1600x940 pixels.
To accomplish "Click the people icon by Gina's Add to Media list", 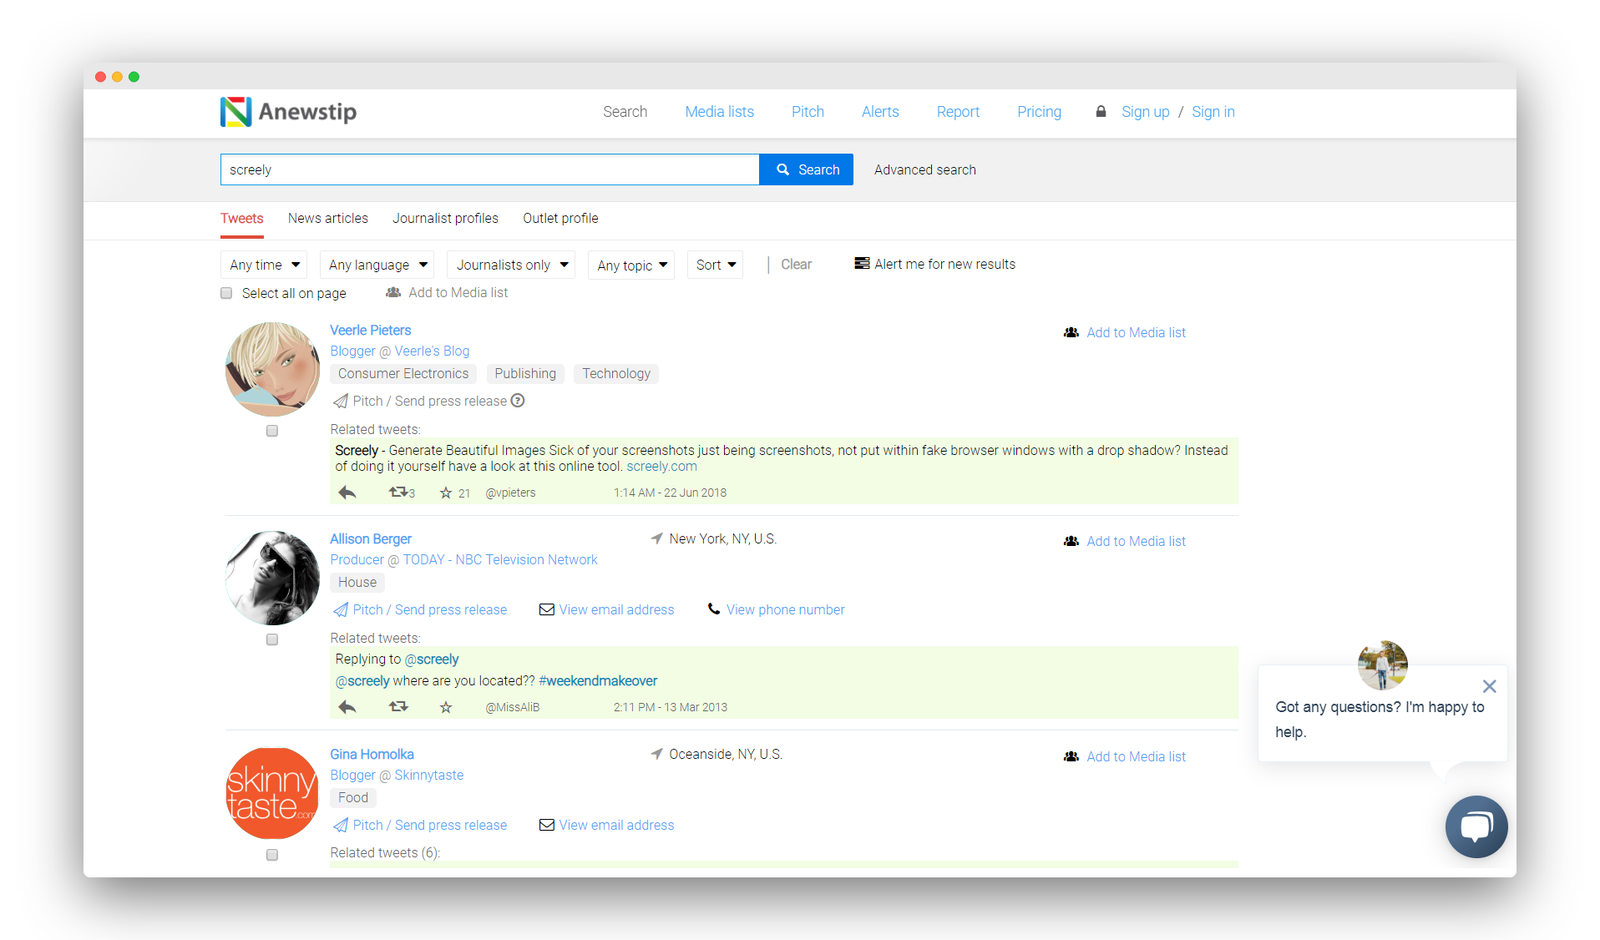I will click(1071, 757).
